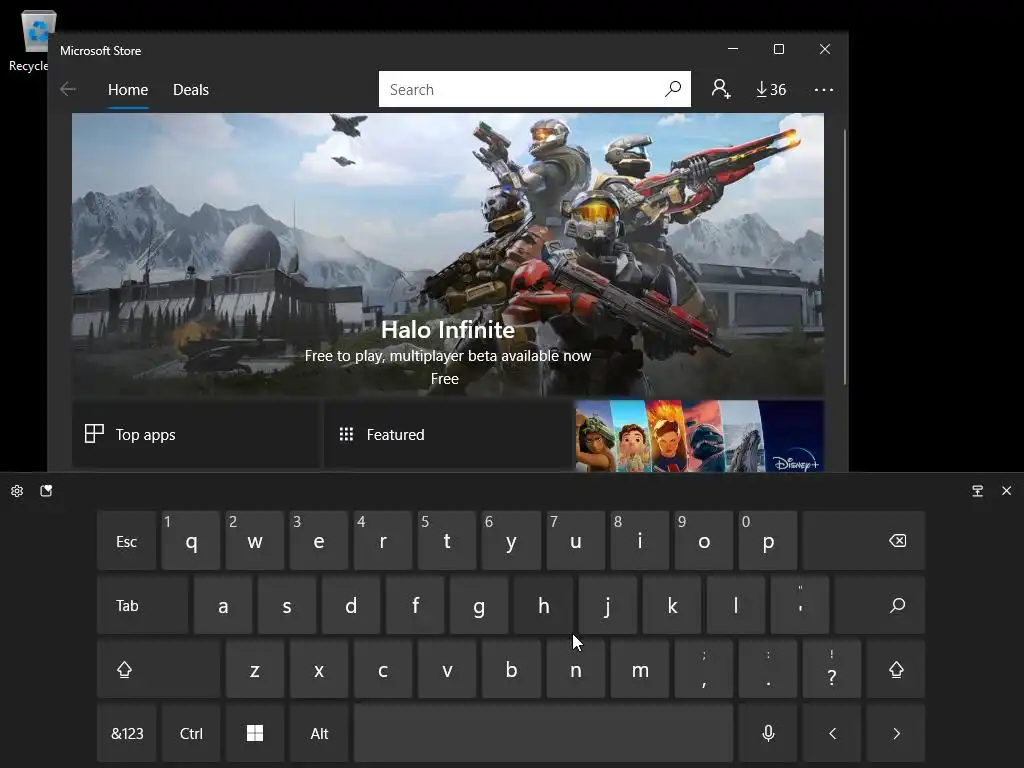The width and height of the screenshot is (1024, 768).
Task: Tap the k key
Action: (x=671, y=605)
